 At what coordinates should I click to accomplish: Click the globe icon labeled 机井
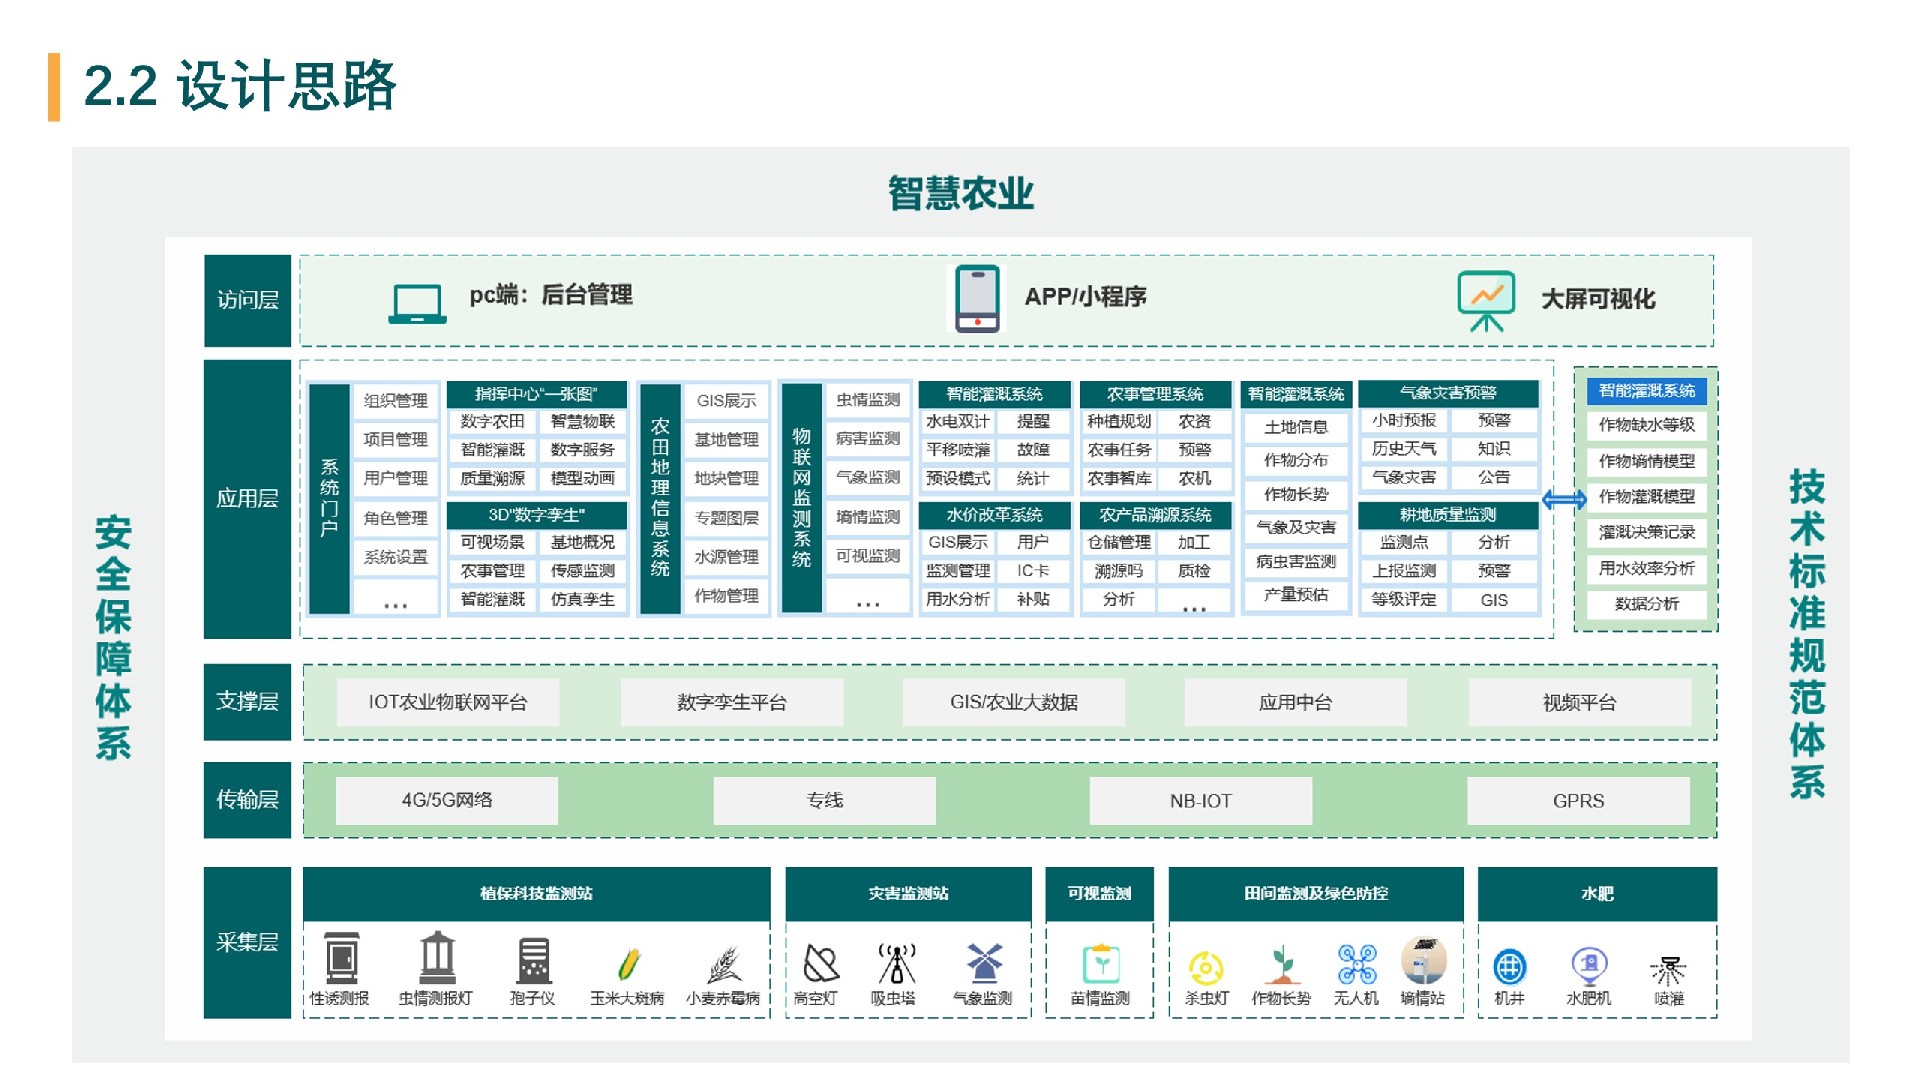coord(1509,967)
